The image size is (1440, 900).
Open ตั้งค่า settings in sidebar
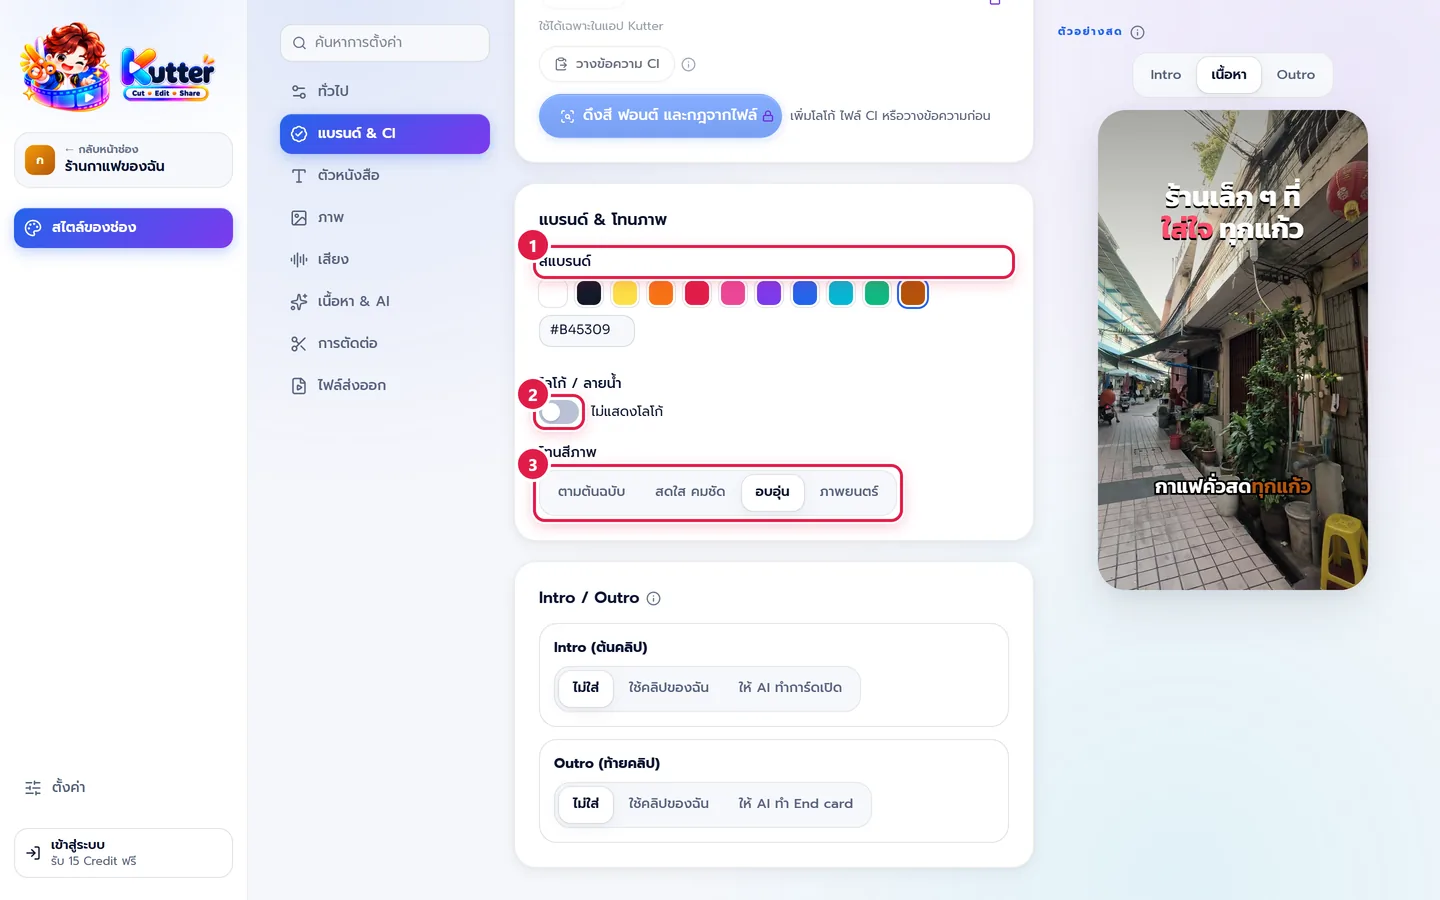55,787
